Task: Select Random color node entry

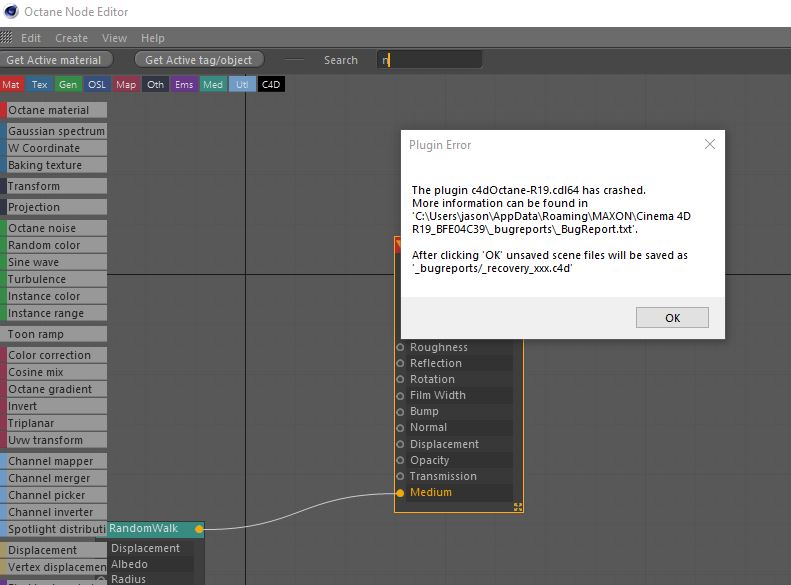Action: click(x=53, y=245)
